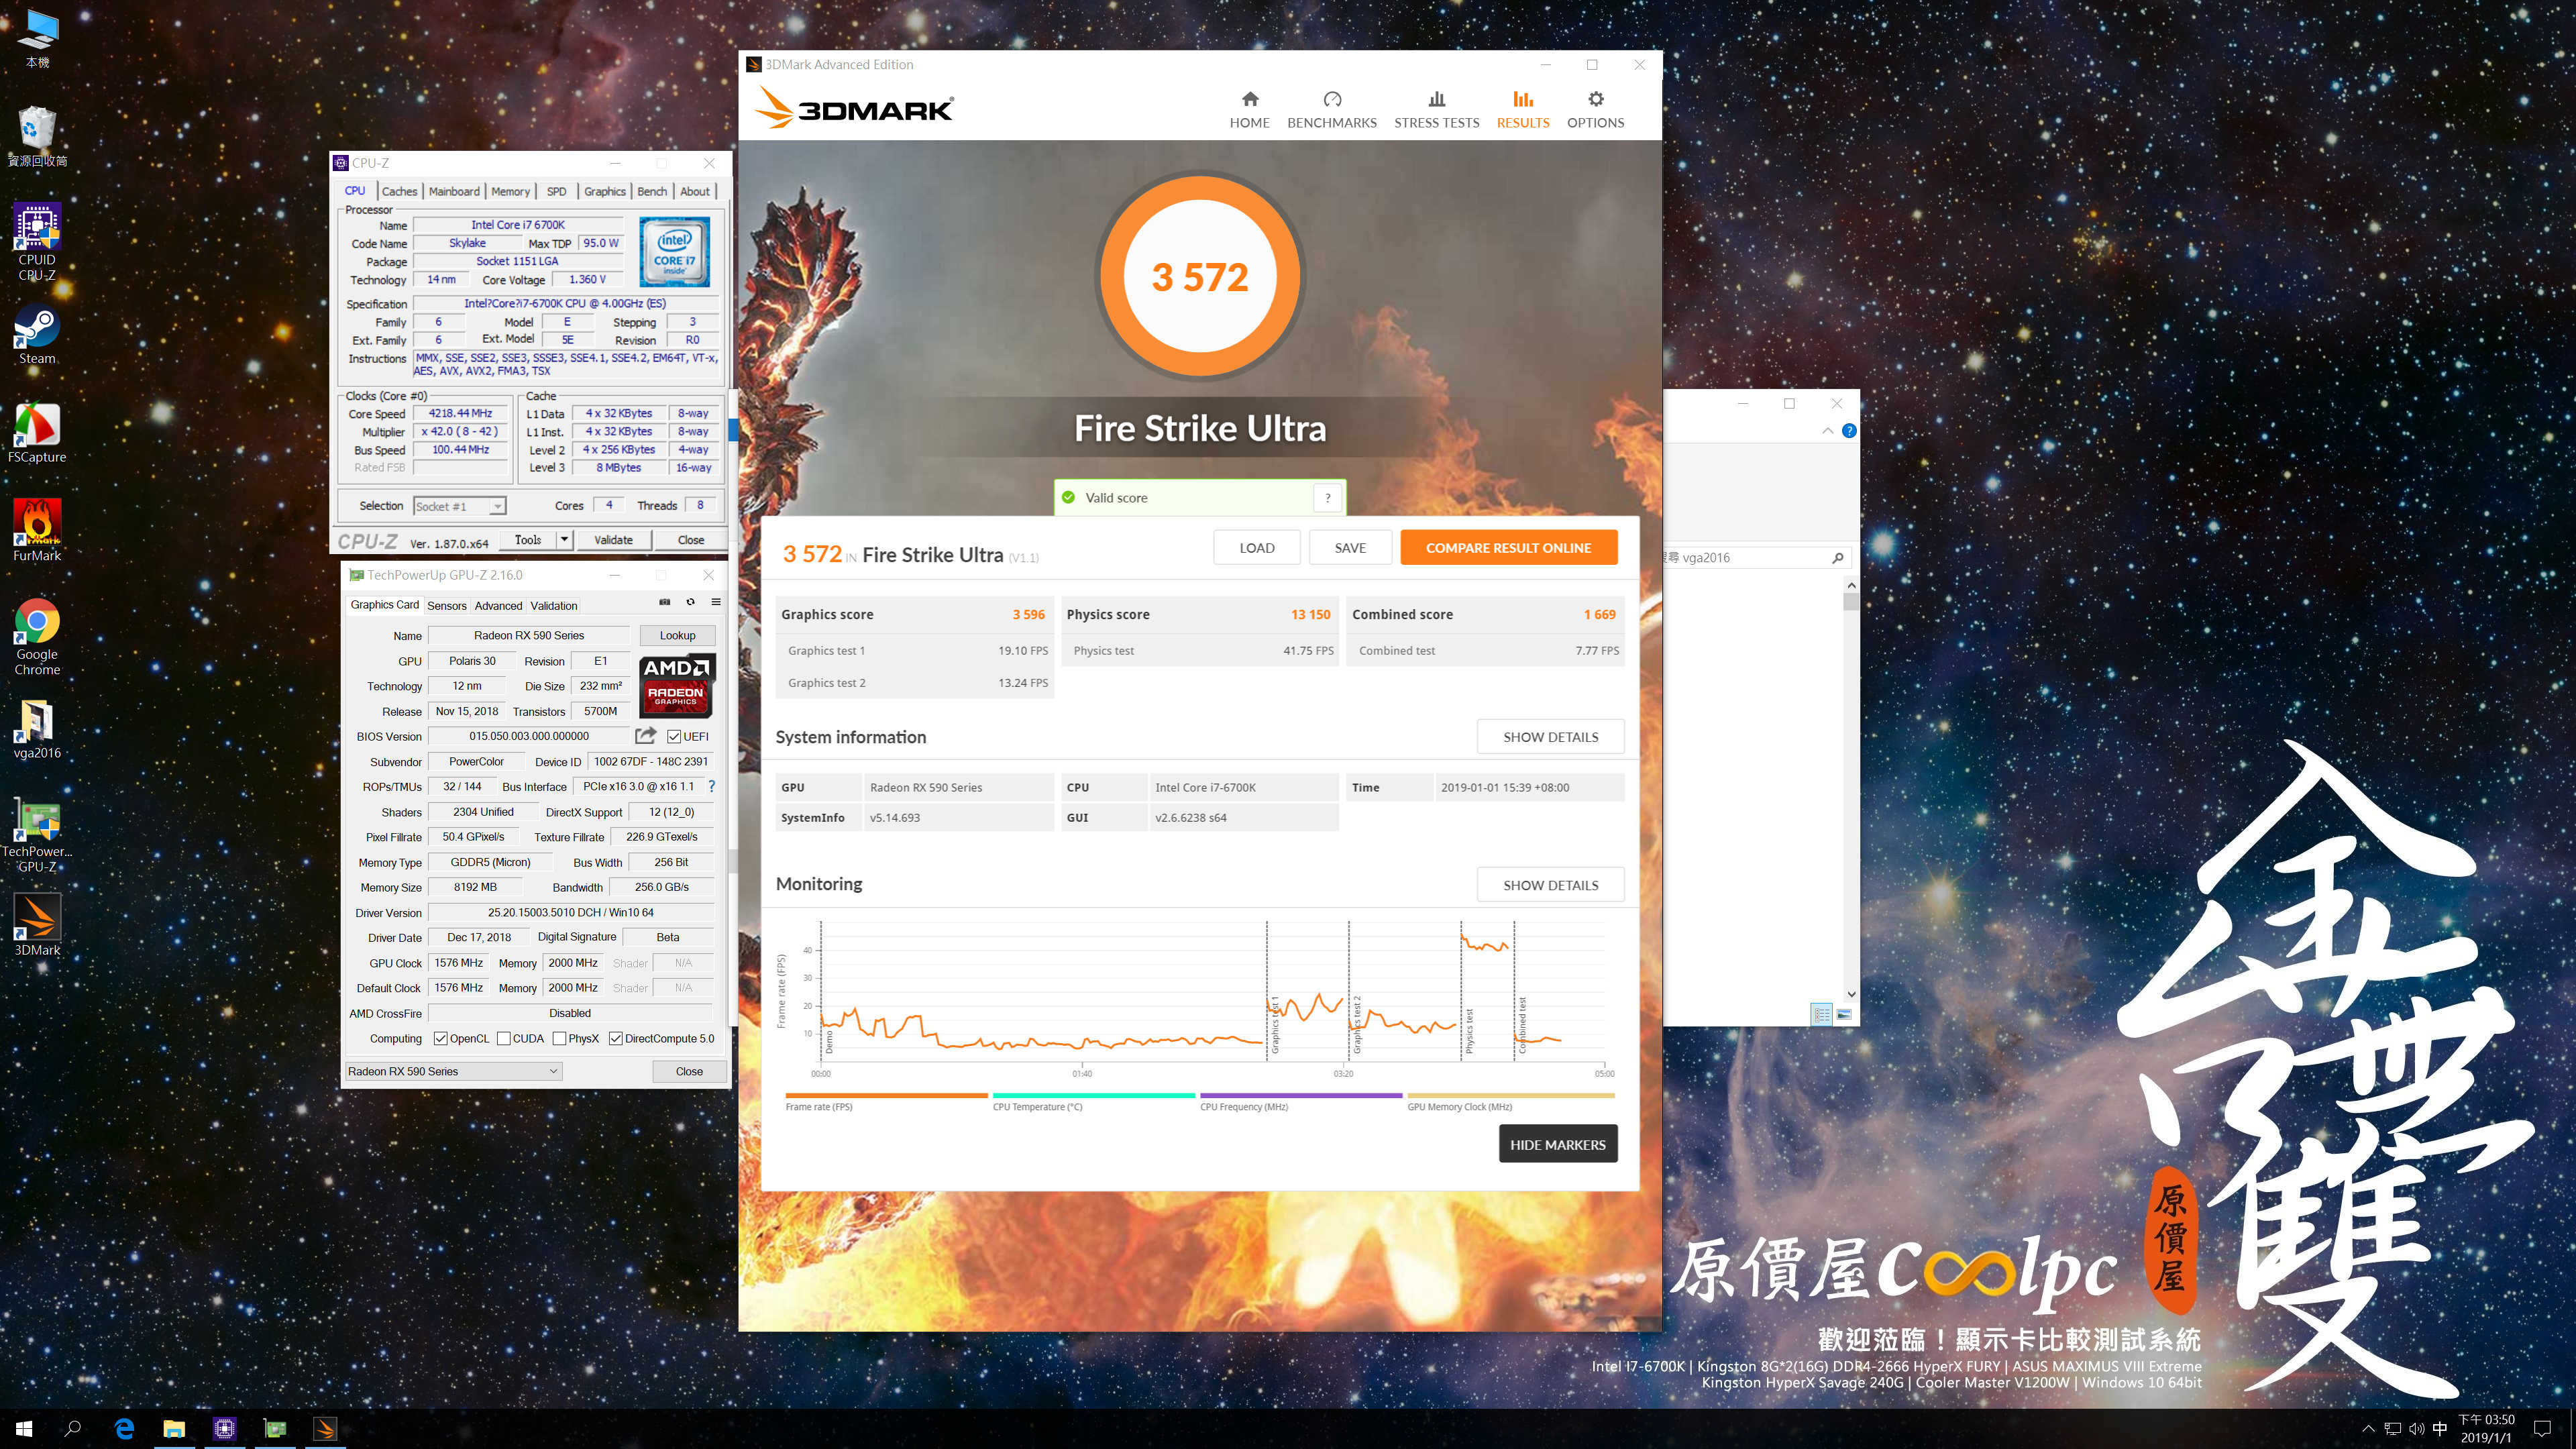2576x1449 pixels.
Task: Click SHOW DETAILS for Monitoring
Action: coord(1550,885)
